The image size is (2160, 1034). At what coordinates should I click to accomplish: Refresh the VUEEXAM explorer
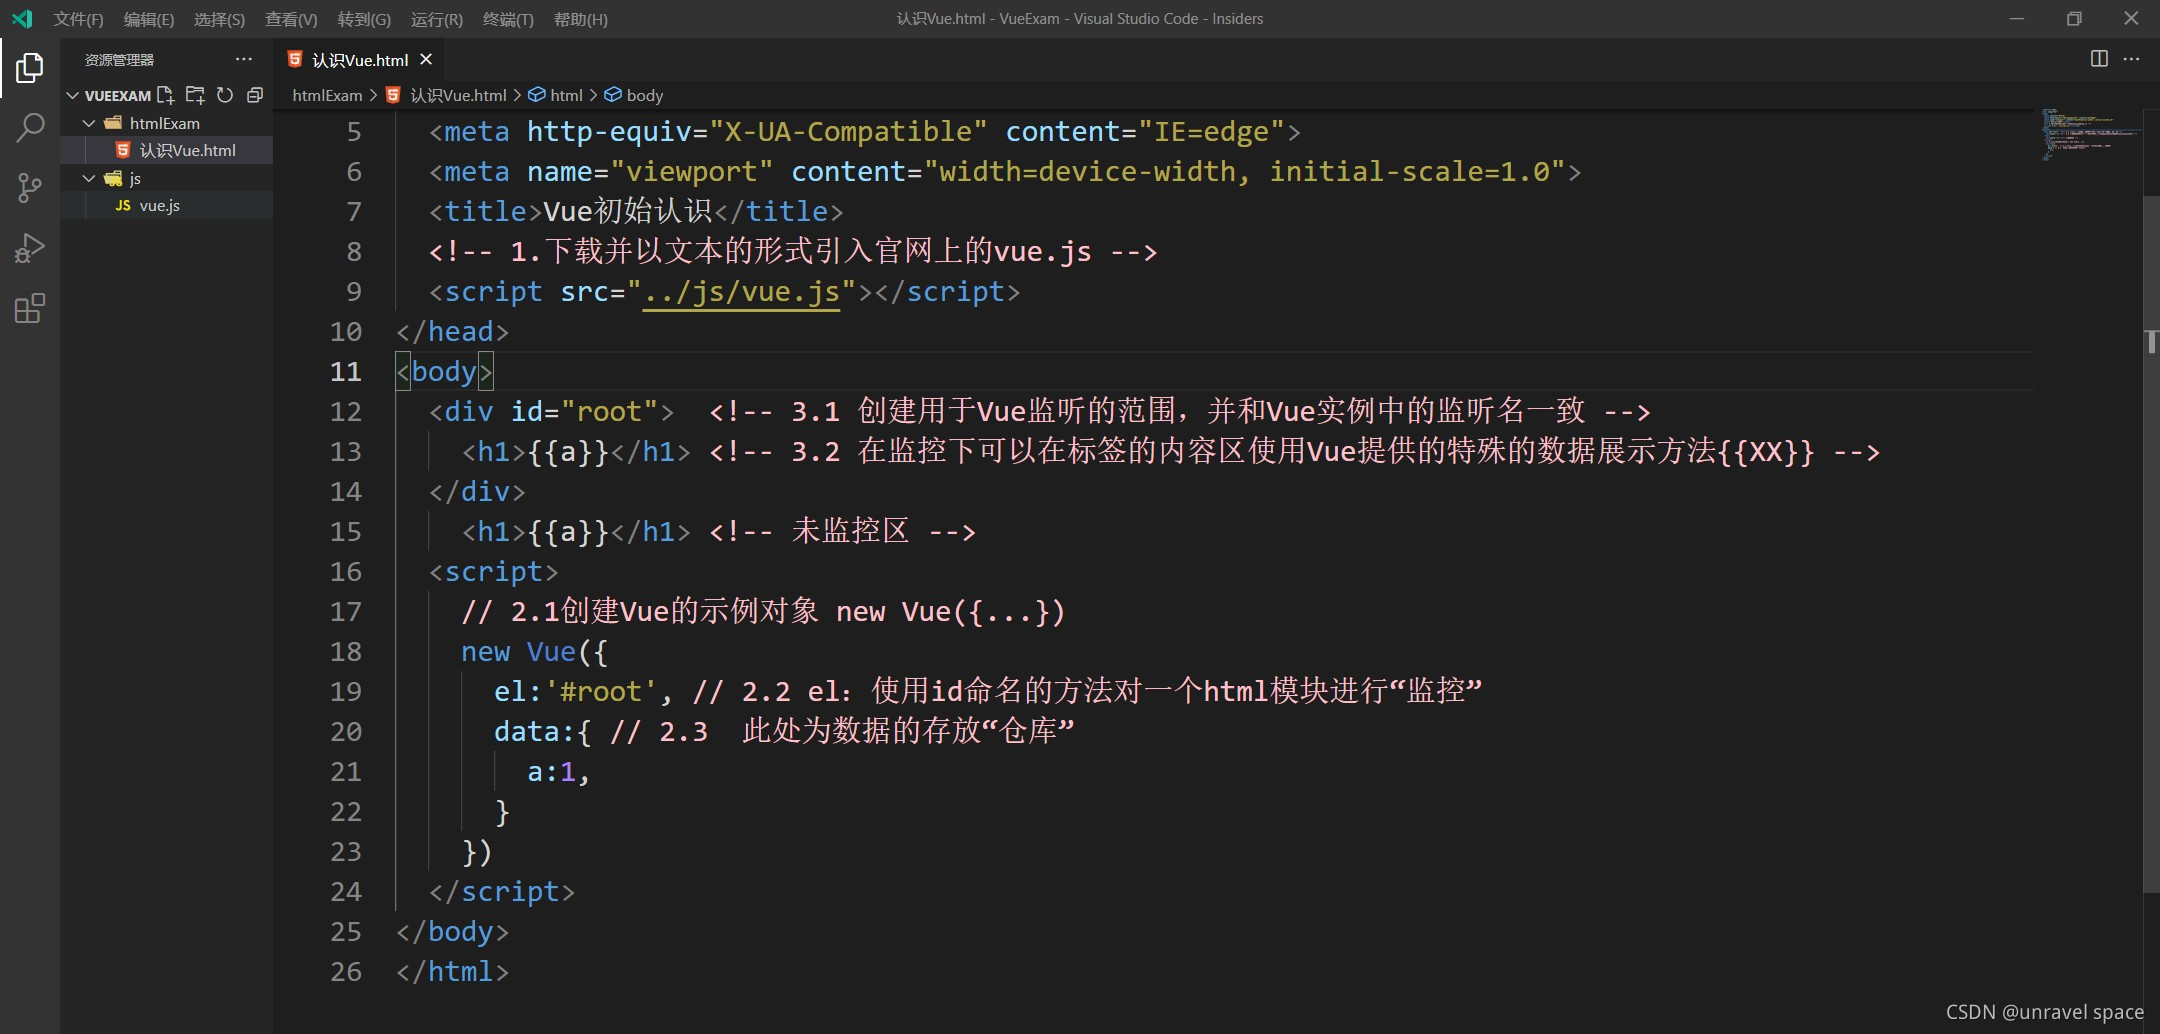[x=225, y=95]
